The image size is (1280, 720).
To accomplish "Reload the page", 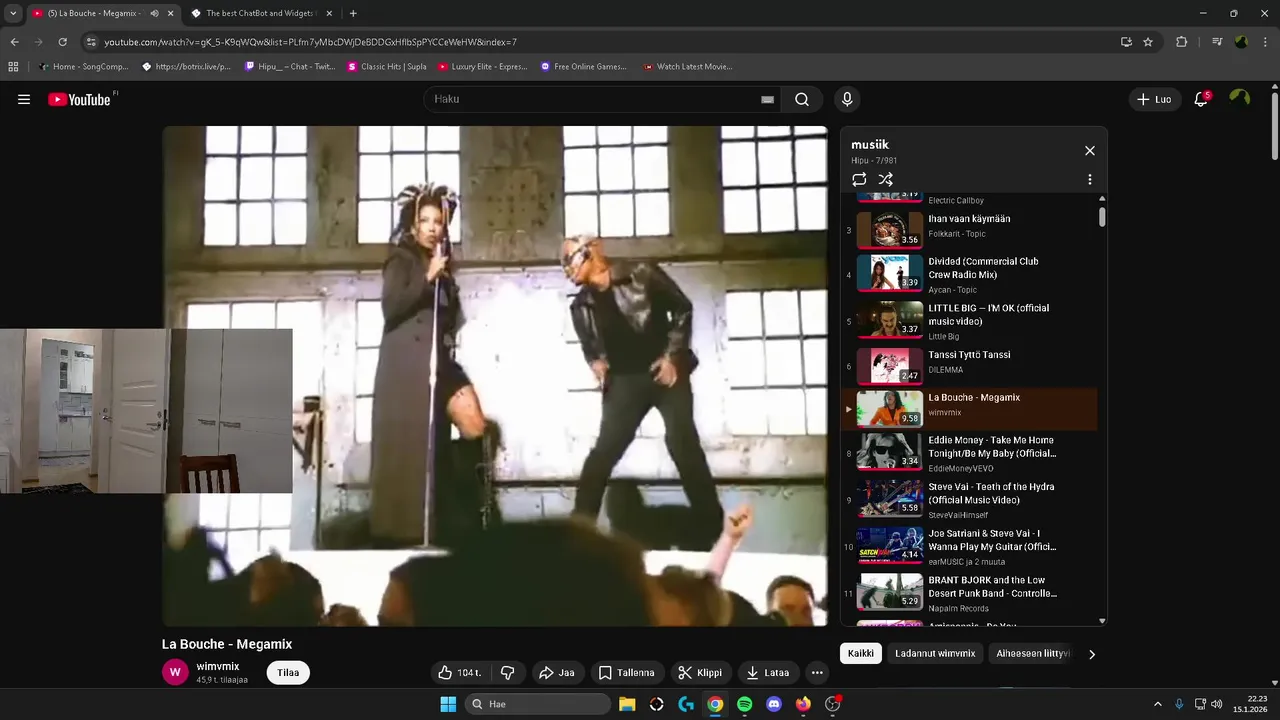I will point(62,42).
